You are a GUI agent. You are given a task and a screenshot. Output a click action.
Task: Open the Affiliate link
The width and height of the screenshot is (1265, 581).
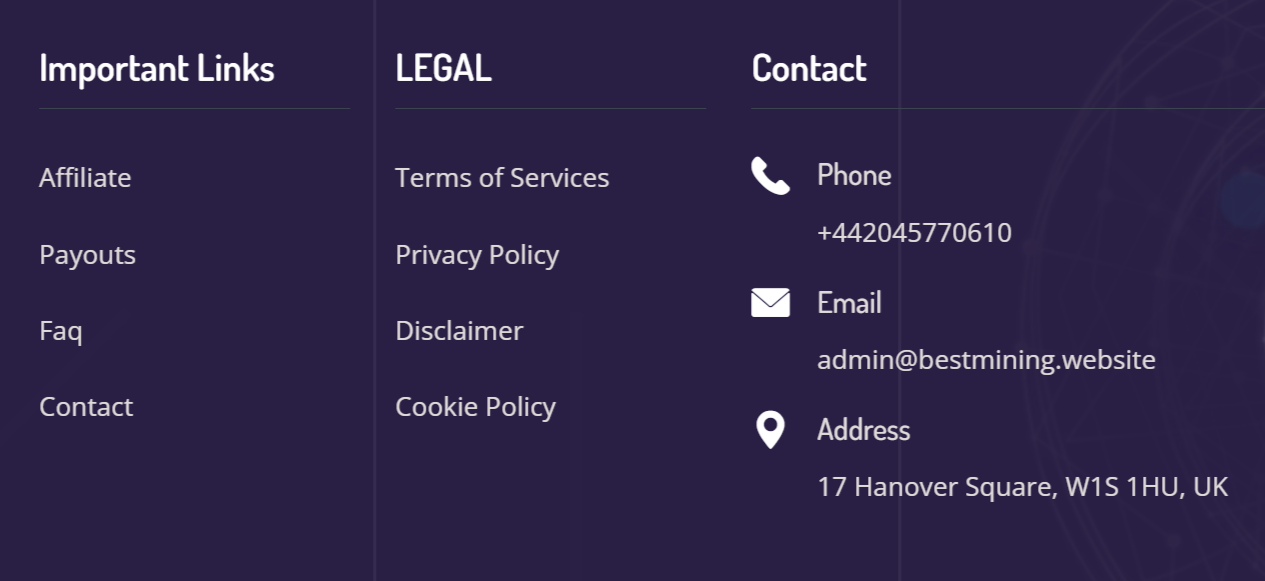coord(85,178)
